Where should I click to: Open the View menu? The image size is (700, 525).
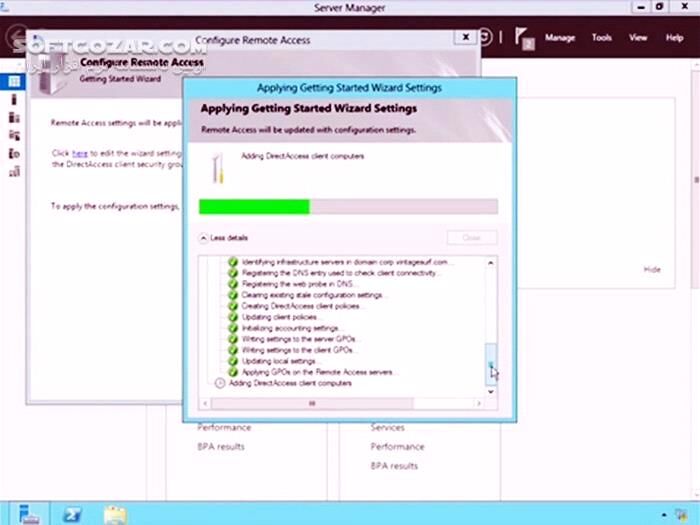(638, 38)
